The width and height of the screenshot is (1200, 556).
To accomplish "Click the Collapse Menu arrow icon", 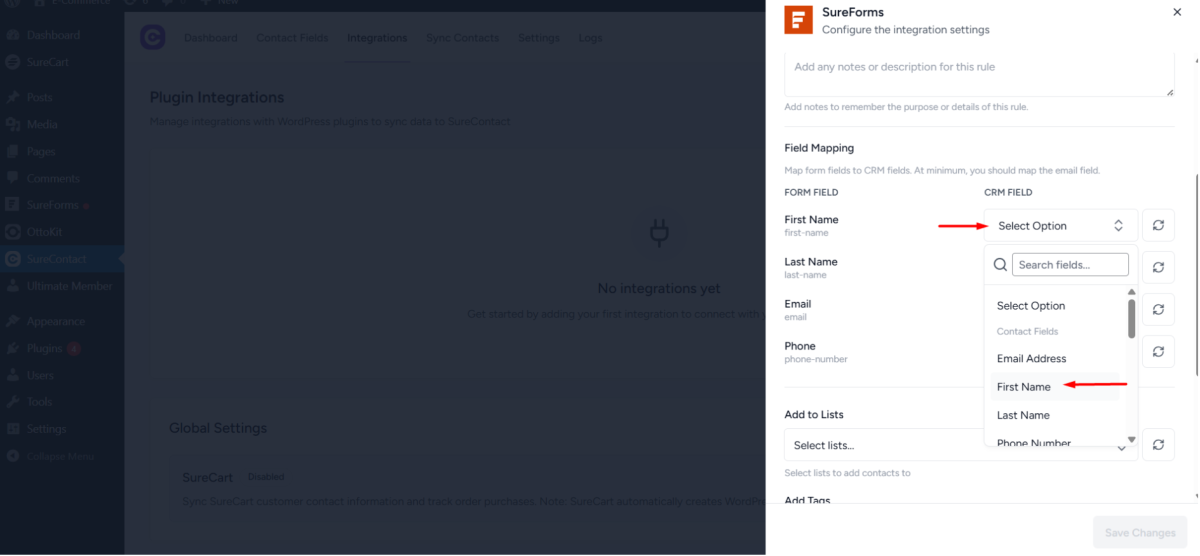I will pyautogui.click(x=12, y=456).
